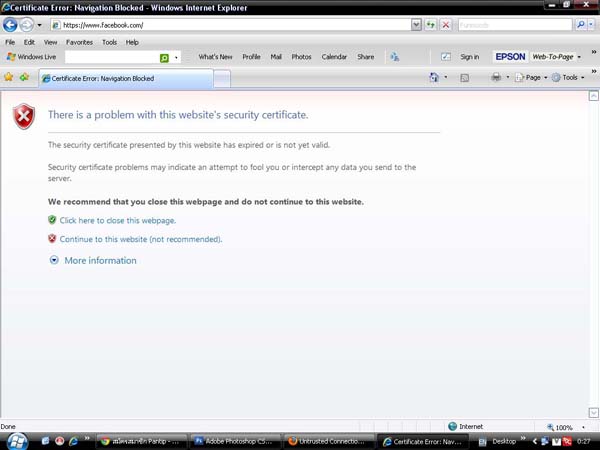Open the File menu
The height and width of the screenshot is (450, 600).
click(x=10, y=42)
